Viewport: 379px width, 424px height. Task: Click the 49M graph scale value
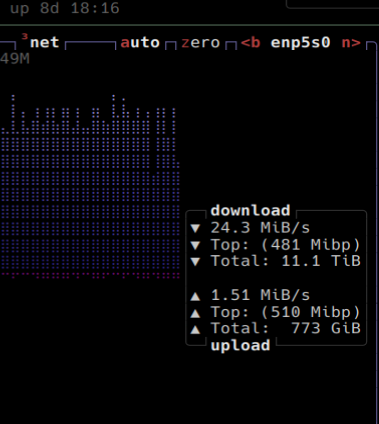click(x=15, y=59)
